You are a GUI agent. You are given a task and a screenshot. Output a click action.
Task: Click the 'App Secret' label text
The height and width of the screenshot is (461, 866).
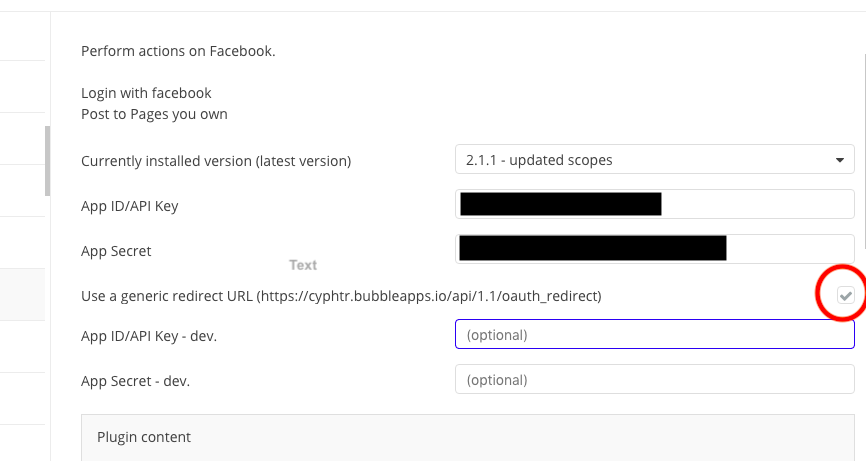[x=116, y=251]
